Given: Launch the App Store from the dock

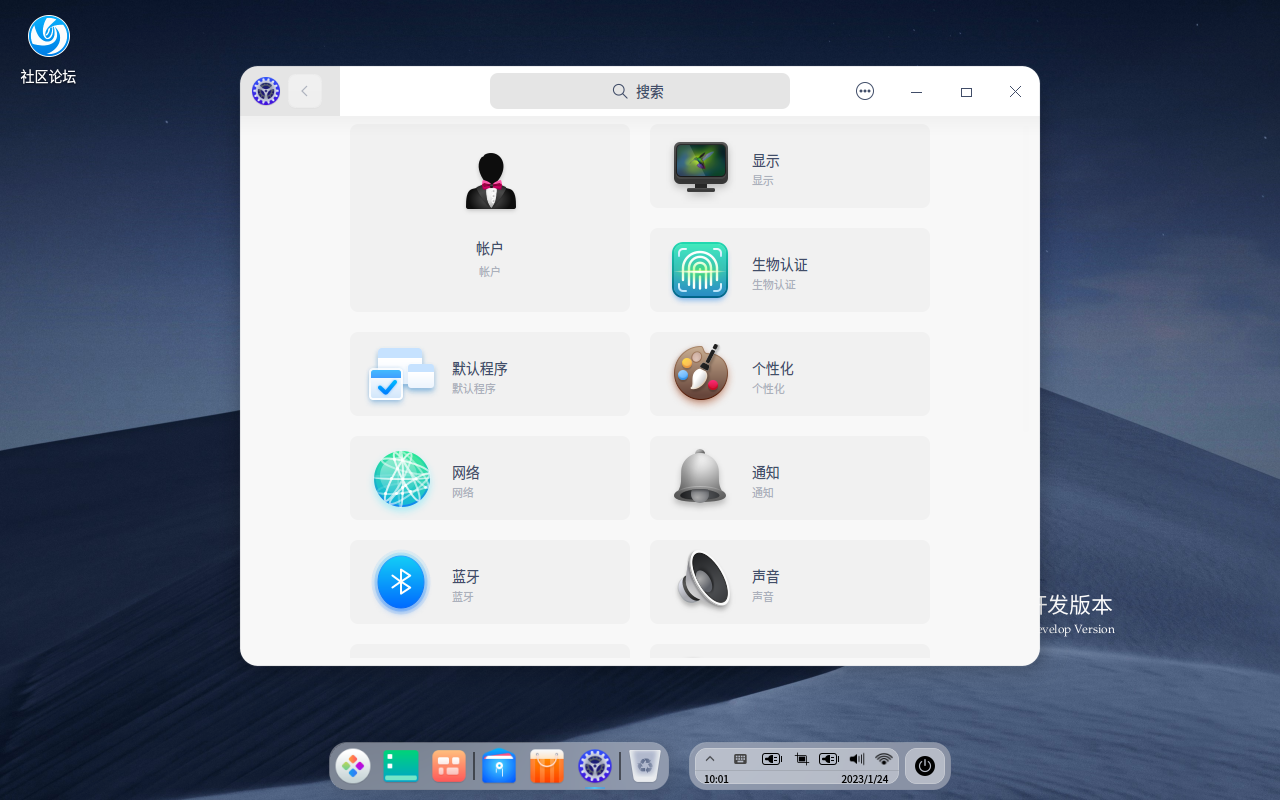Looking at the screenshot, I should (546, 766).
